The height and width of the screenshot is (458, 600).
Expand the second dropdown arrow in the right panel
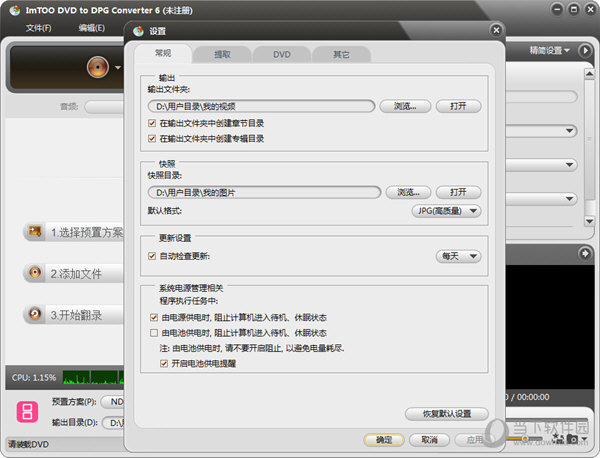pos(569,165)
